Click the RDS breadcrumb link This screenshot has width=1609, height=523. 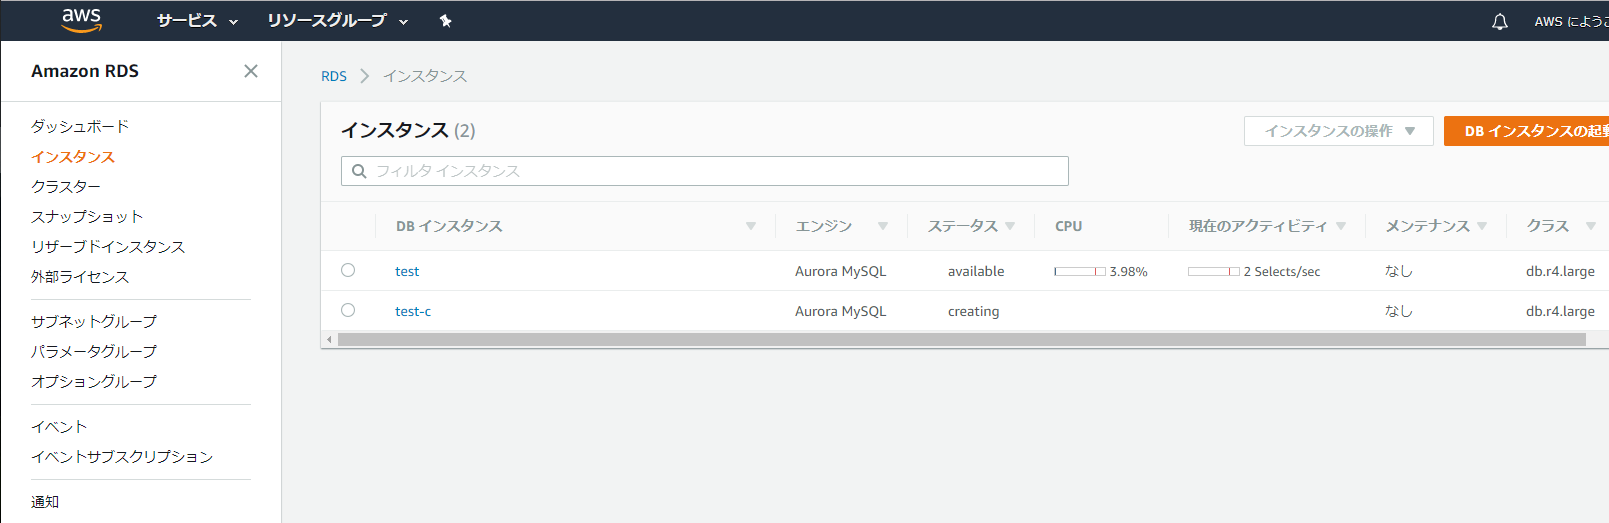point(334,76)
